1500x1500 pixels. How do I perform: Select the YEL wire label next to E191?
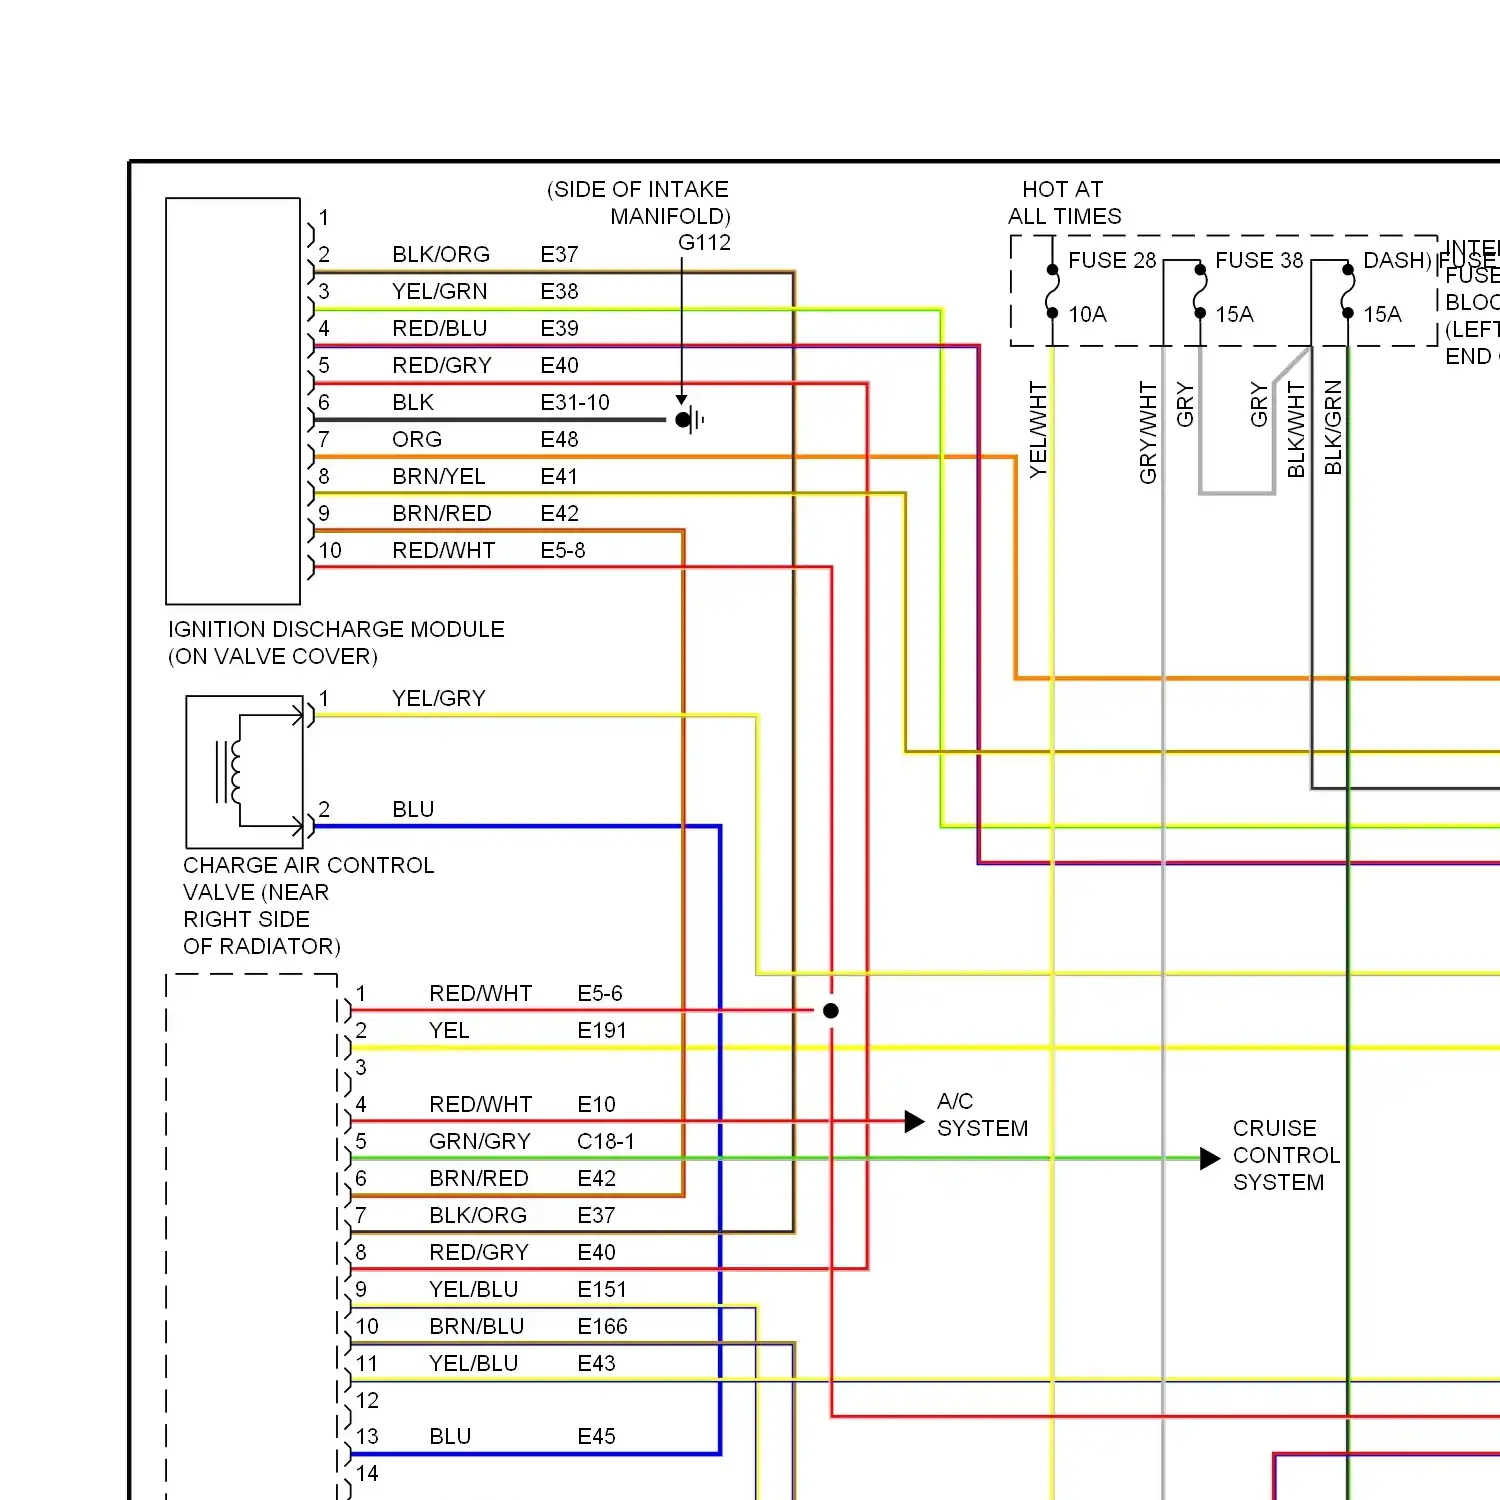pos(449,1031)
